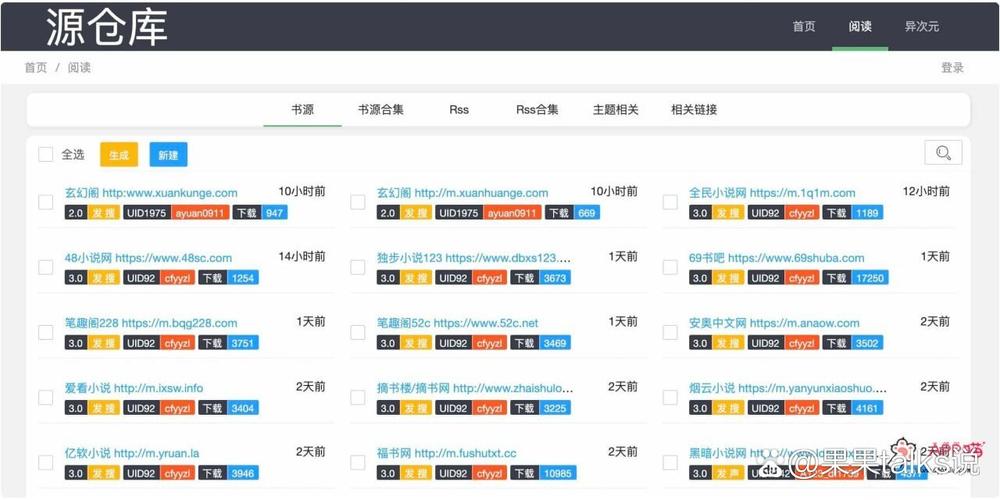Click the search magnifier icon
This screenshot has height=500, width=1000.
(943, 153)
